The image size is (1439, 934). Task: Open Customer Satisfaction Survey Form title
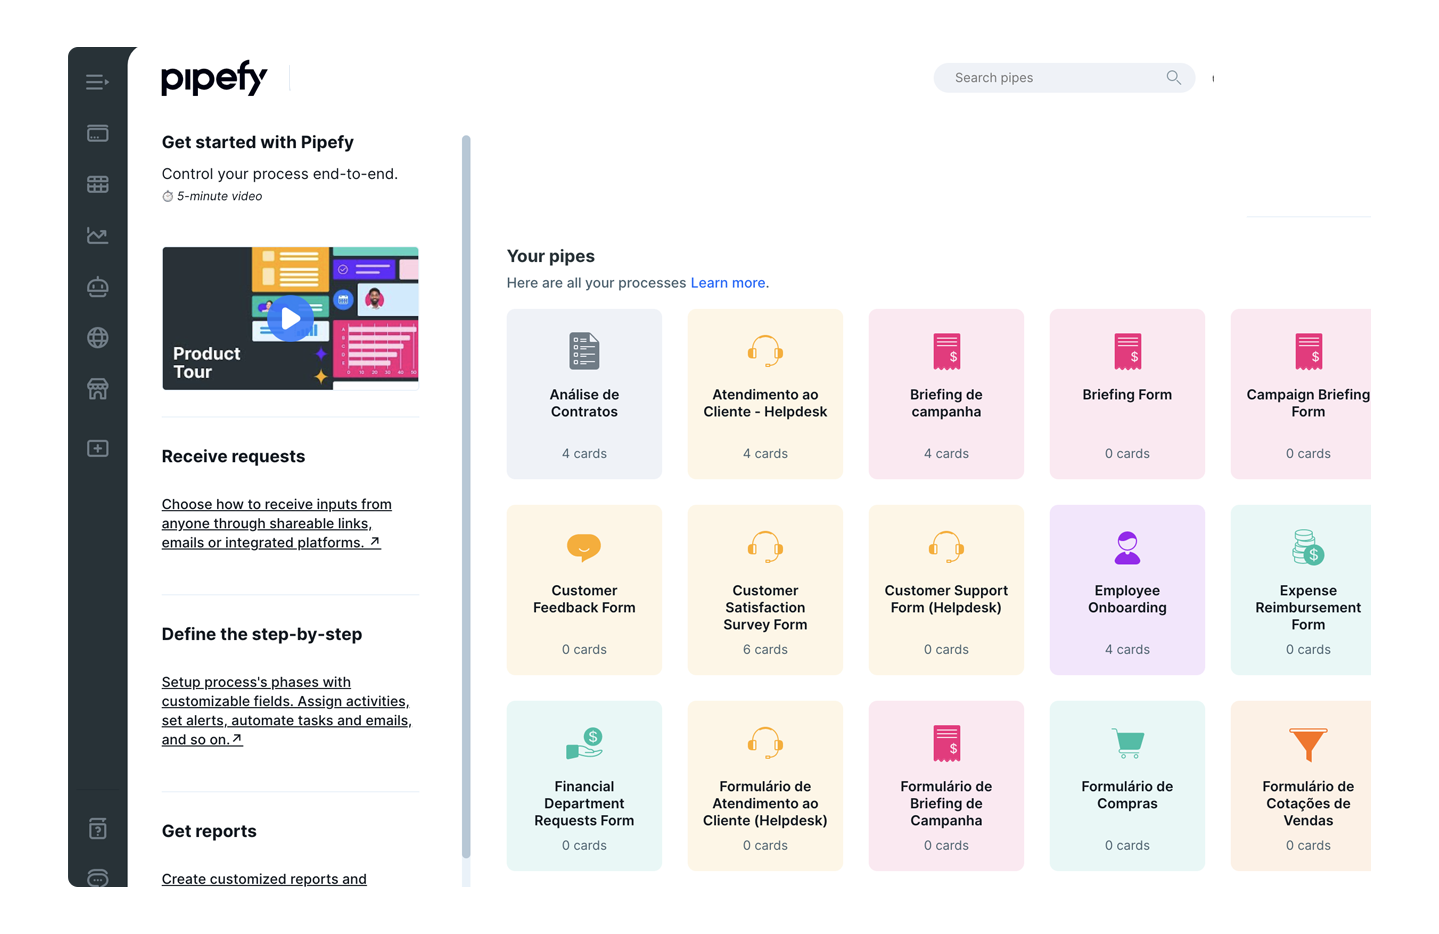tap(765, 607)
